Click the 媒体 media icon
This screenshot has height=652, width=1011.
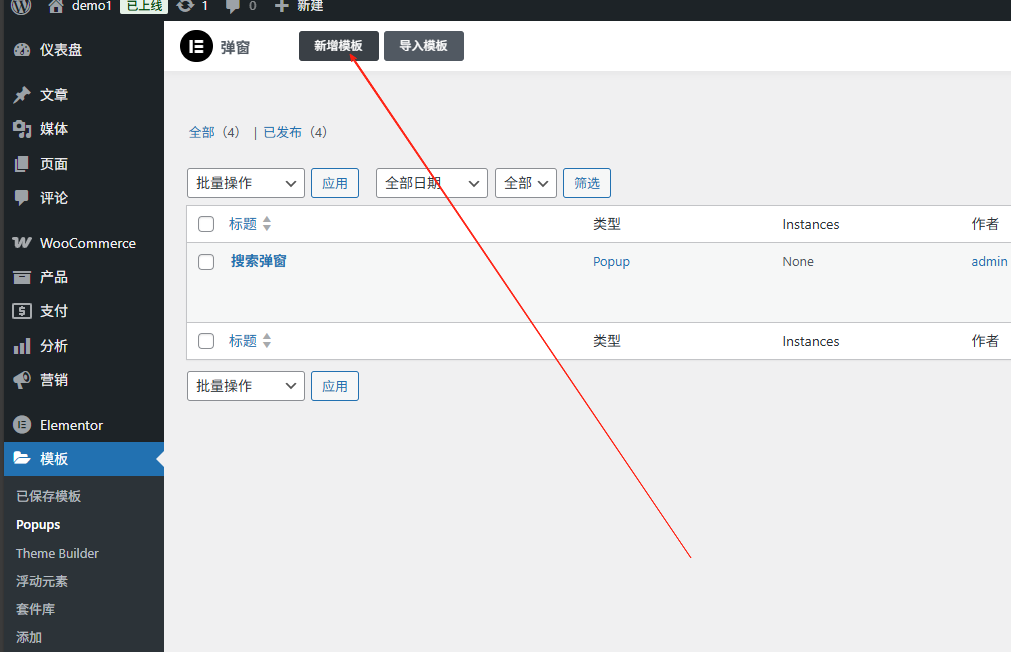tap(22, 129)
